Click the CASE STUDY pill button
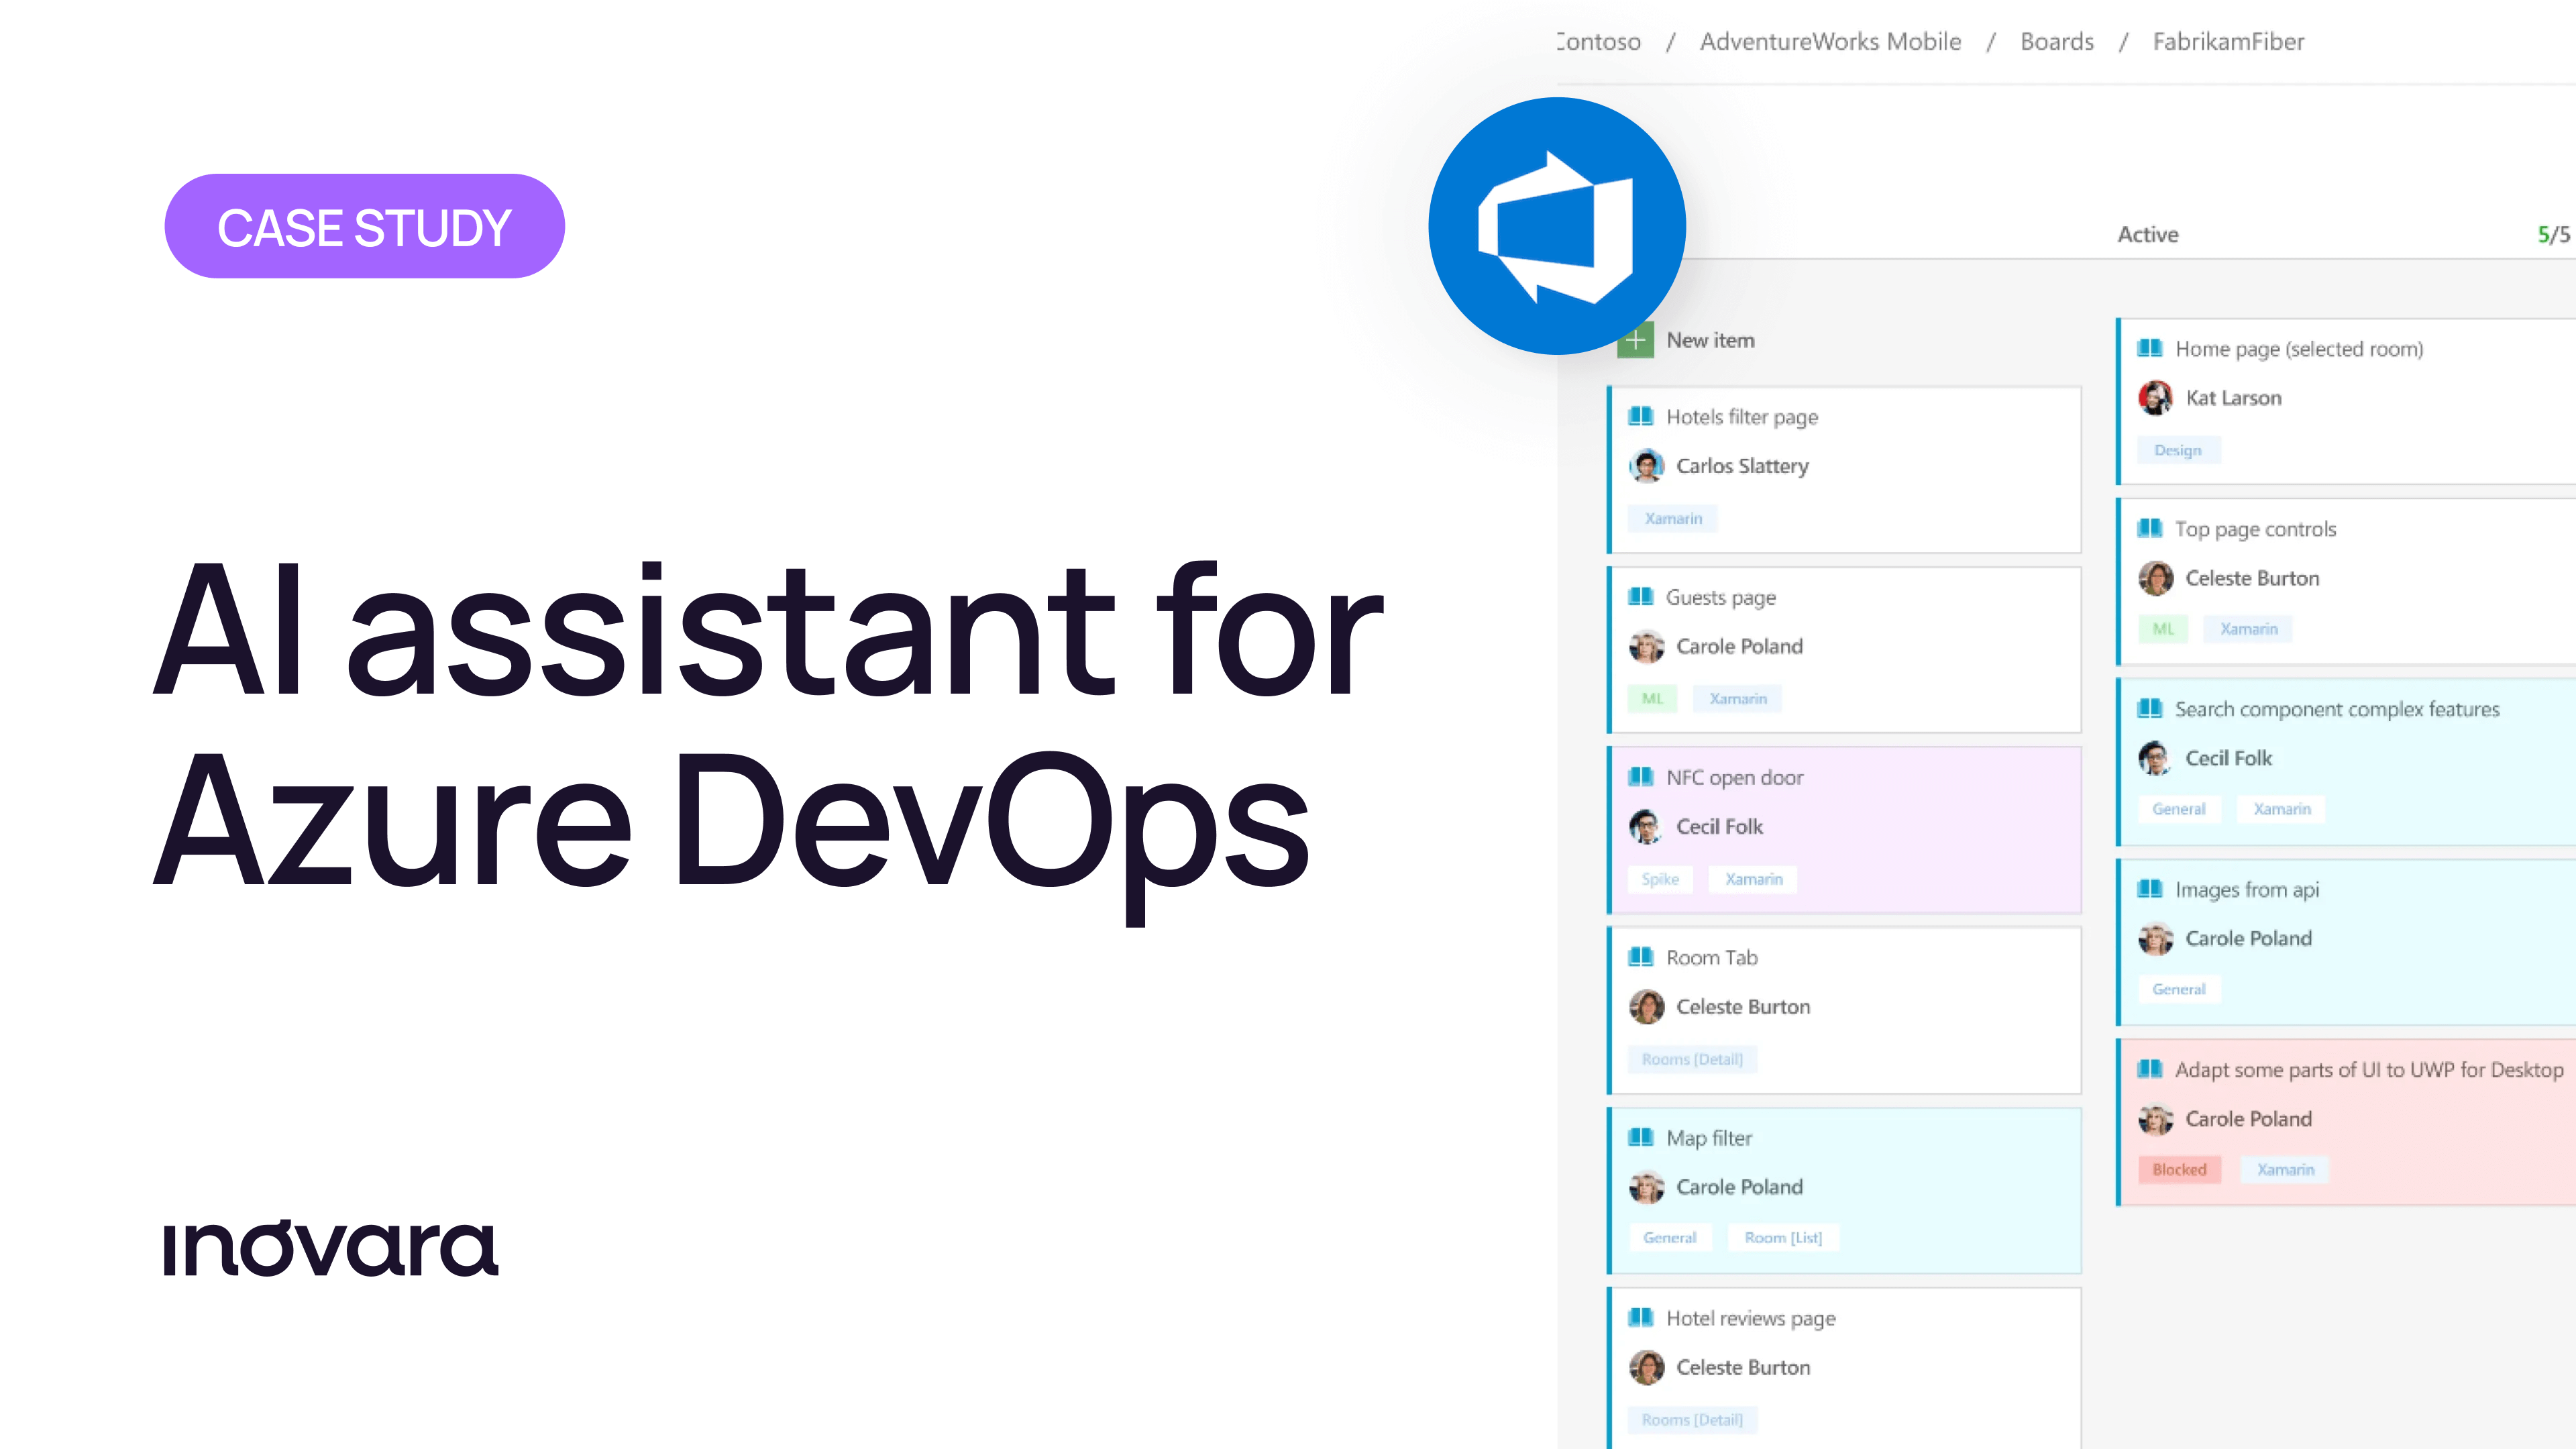 click(364, 227)
